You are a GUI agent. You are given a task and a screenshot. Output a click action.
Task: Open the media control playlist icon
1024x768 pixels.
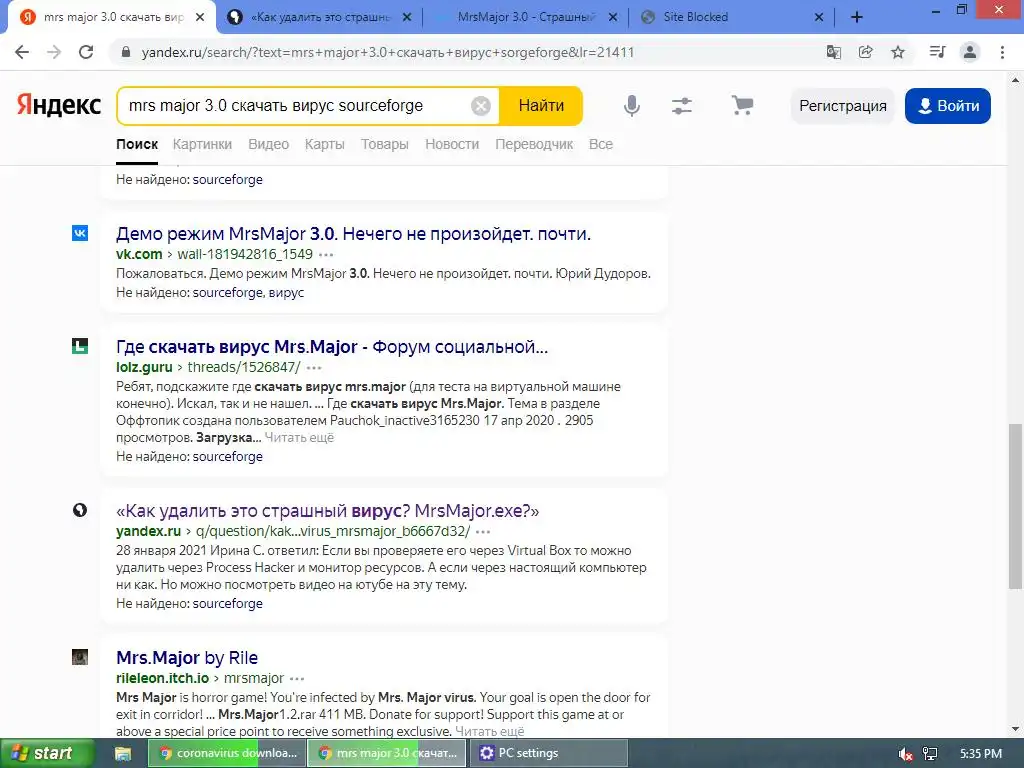(937, 52)
